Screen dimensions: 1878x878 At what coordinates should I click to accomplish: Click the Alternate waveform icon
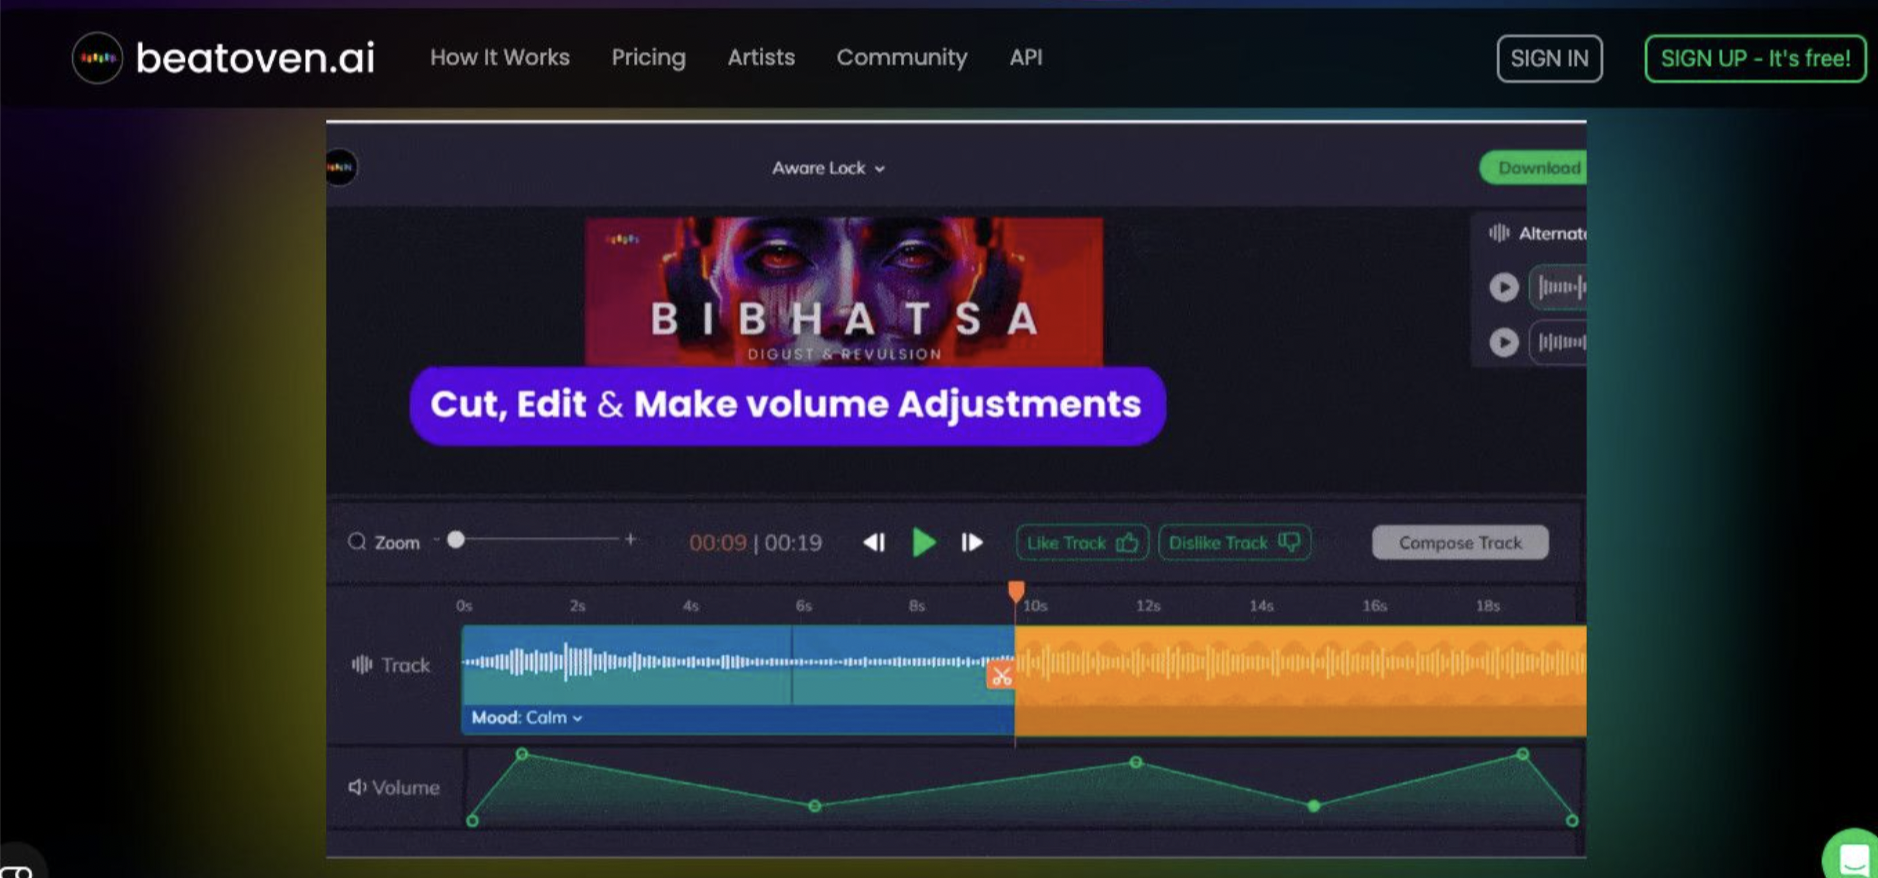[x=1498, y=233]
